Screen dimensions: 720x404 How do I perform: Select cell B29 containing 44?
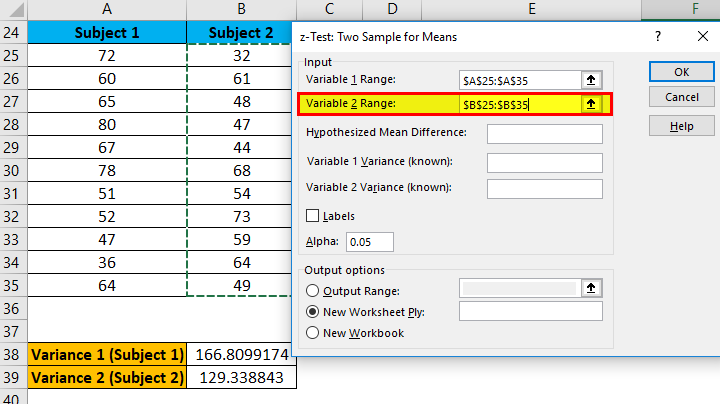239,147
